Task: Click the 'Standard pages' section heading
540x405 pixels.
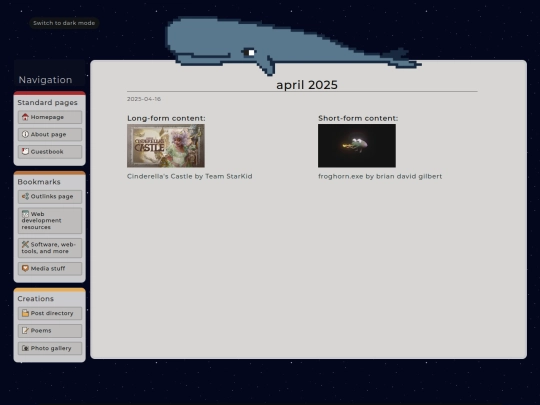Action: (48, 103)
